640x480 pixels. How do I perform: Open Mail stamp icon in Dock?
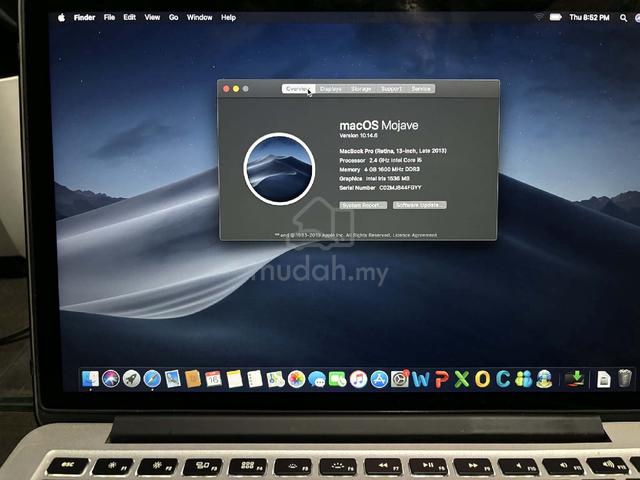(173, 379)
